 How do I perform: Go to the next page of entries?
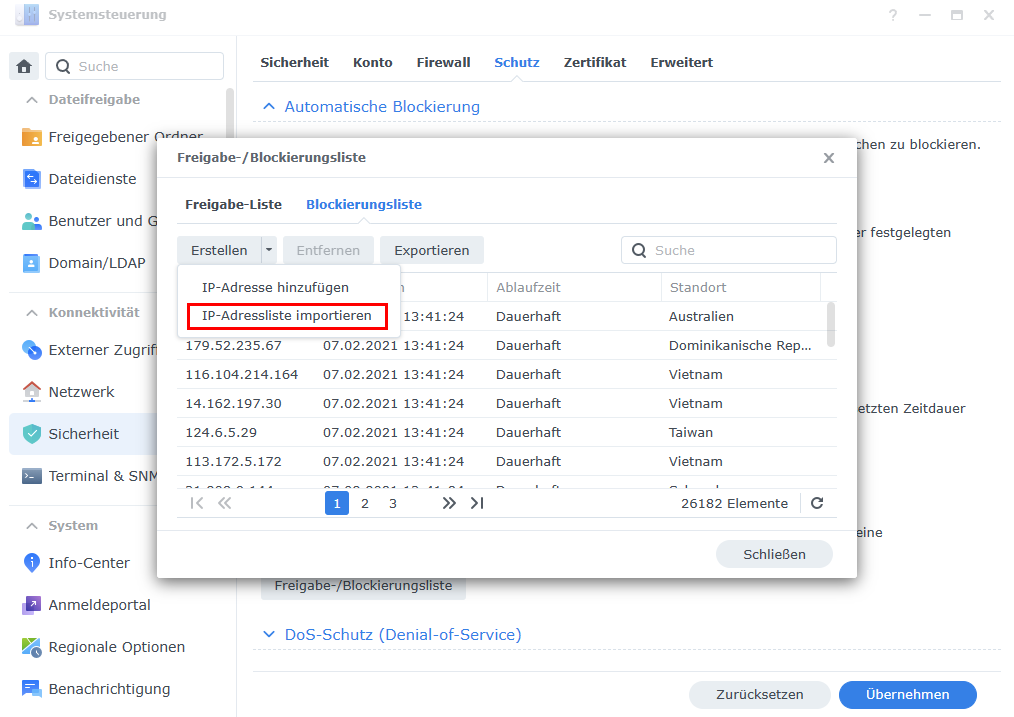[x=449, y=504]
